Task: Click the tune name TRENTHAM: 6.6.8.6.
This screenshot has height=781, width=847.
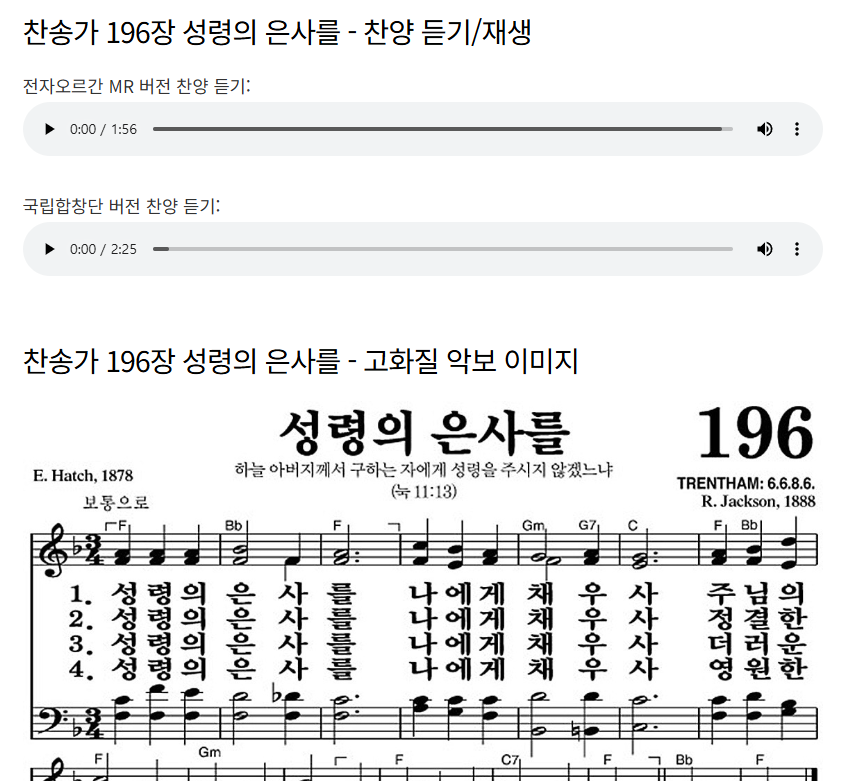Action: click(x=746, y=483)
